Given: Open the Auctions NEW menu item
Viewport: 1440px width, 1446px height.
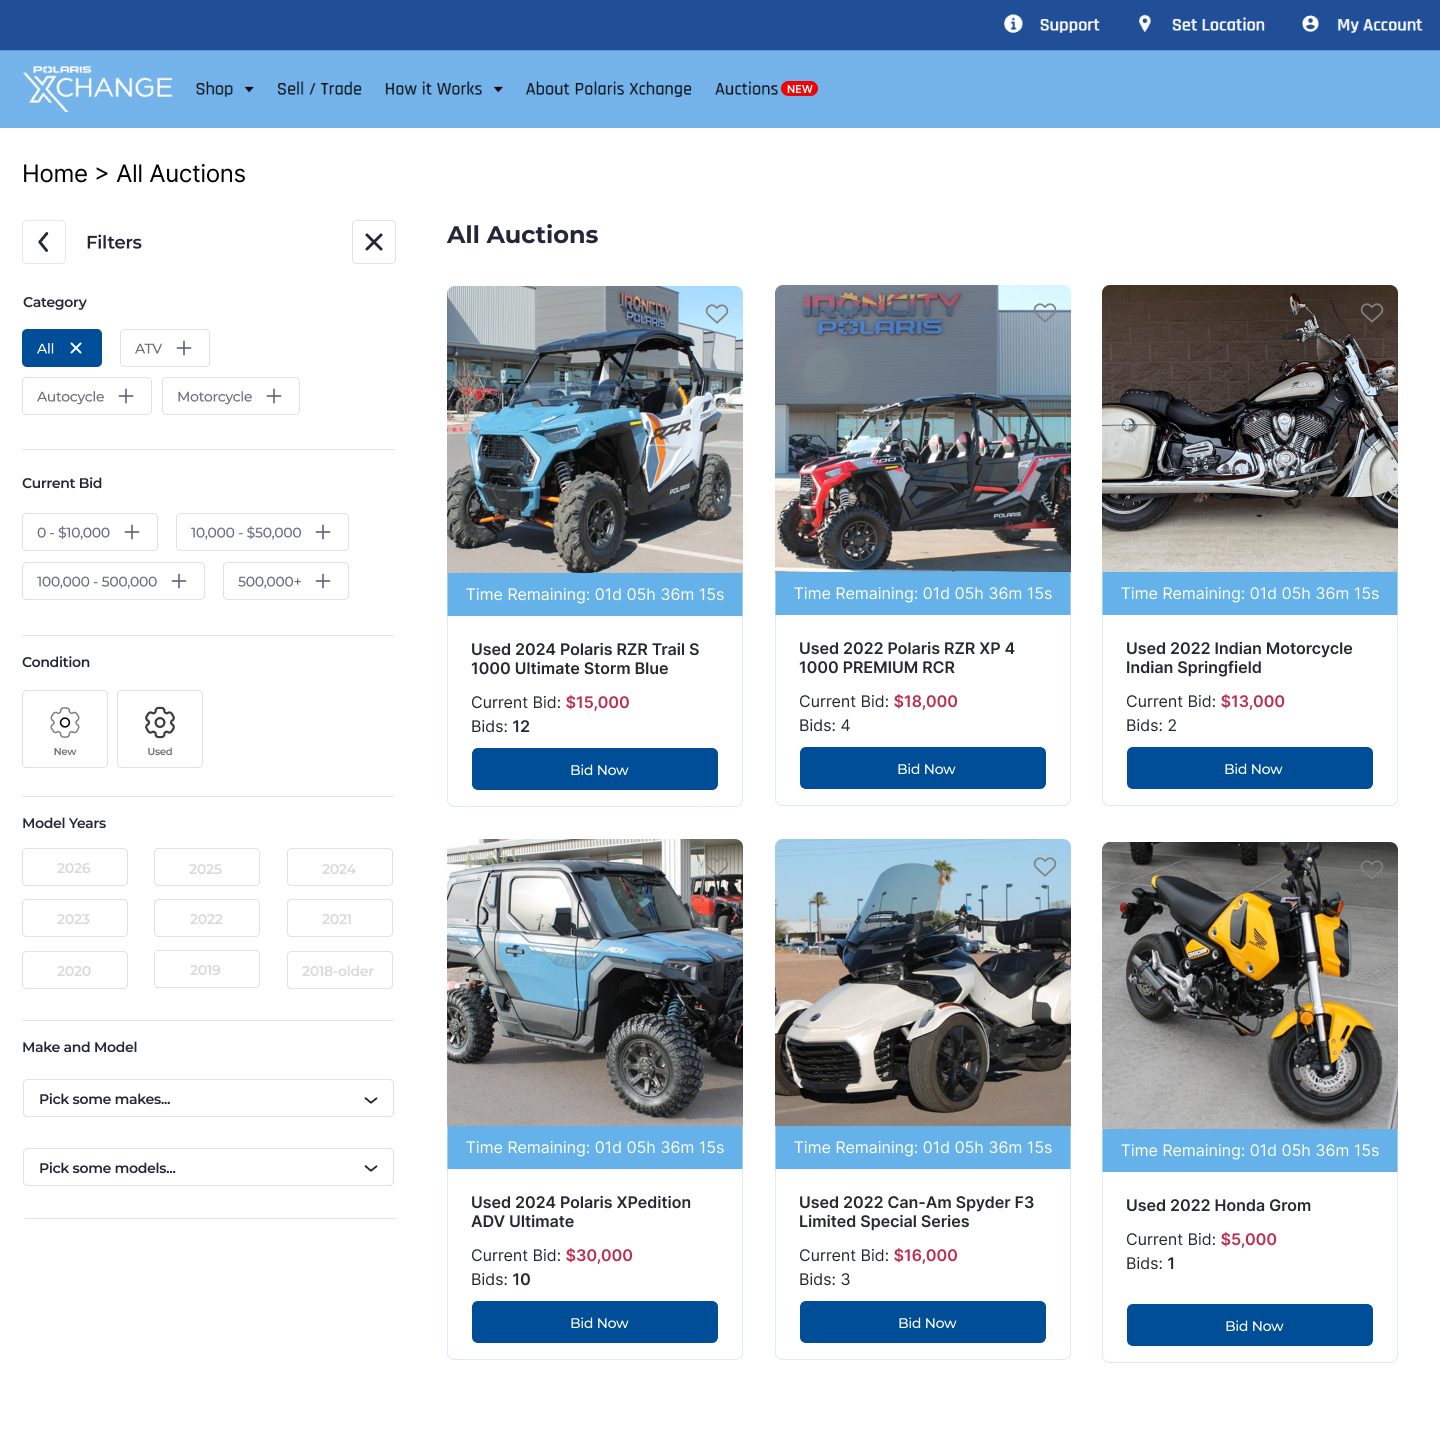Looking at the screenshot, I should click(766, 89).
